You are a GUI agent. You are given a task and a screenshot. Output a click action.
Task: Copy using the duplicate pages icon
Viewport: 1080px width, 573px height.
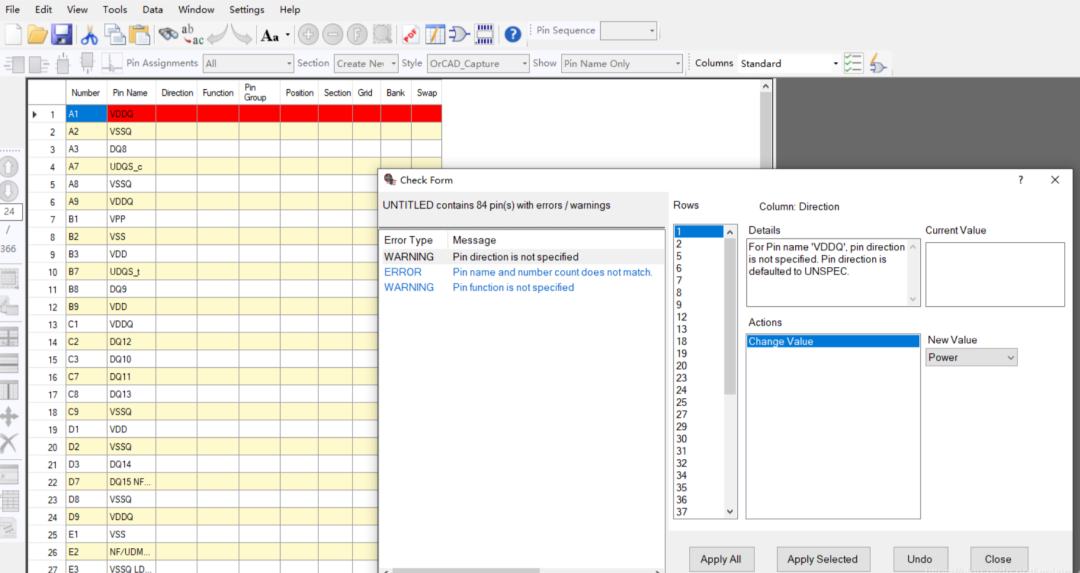coord(114,34)
